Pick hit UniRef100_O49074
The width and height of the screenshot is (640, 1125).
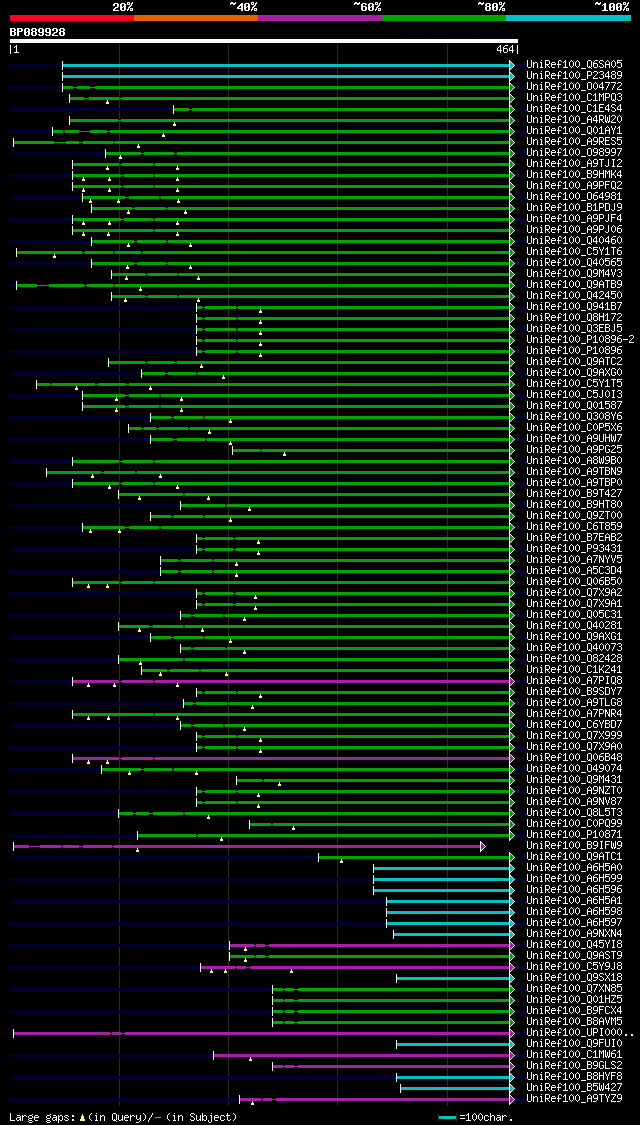pos(574,768)
